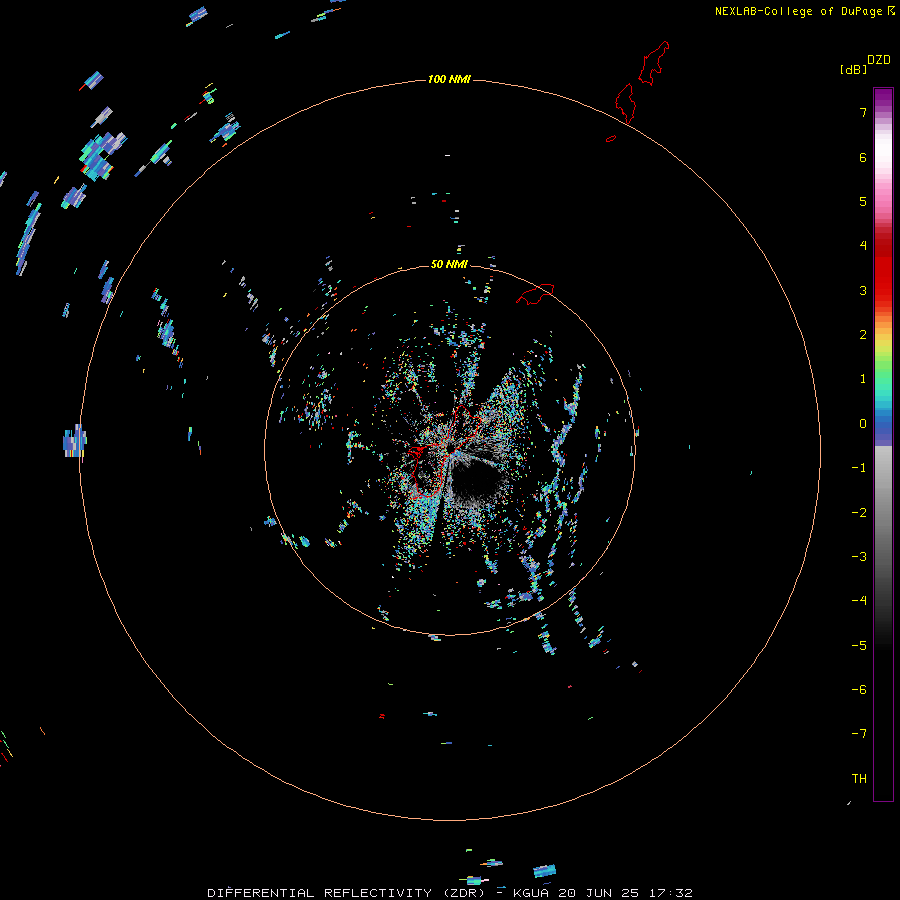Click the red island outline on the 50 NMI ring

click(x=535, y=294)
